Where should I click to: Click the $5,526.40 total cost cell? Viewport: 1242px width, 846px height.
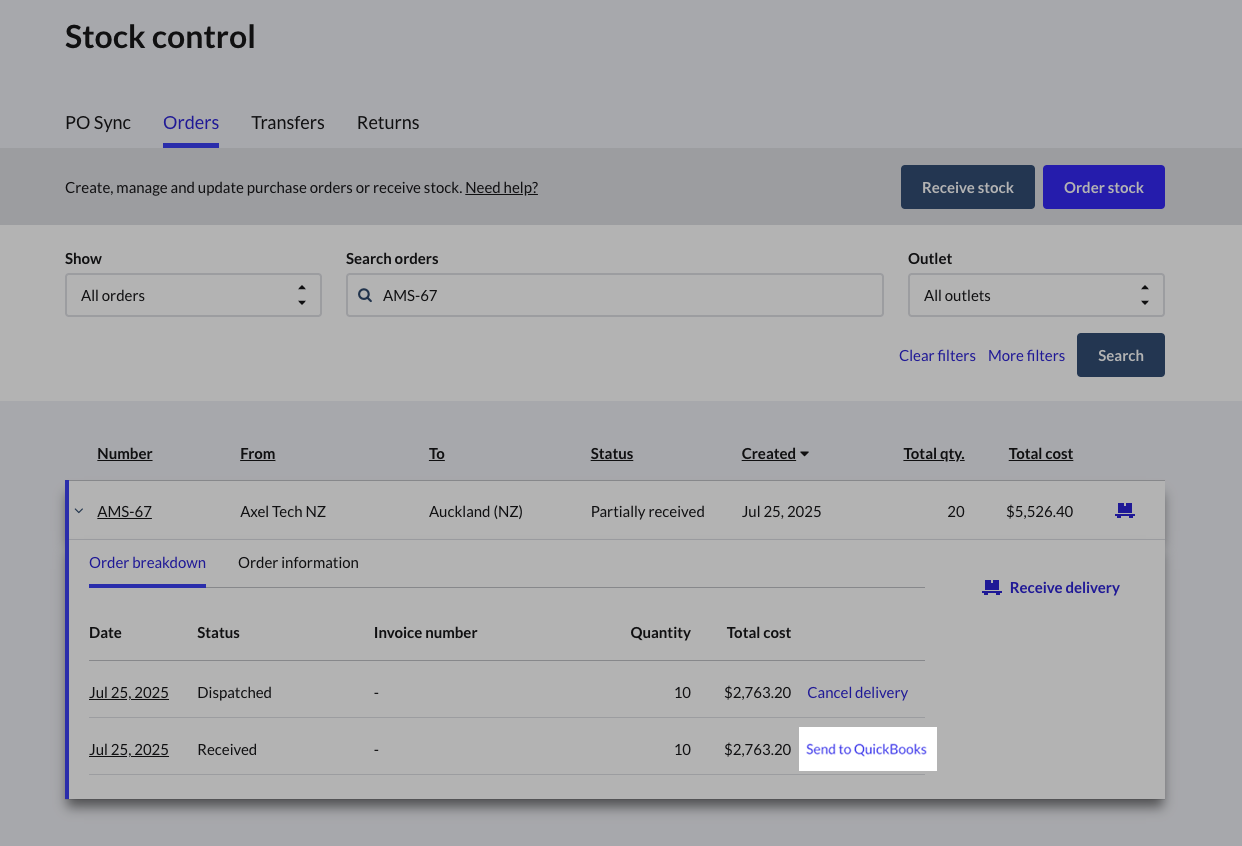pyautogui.click(x=1040, y=511)
